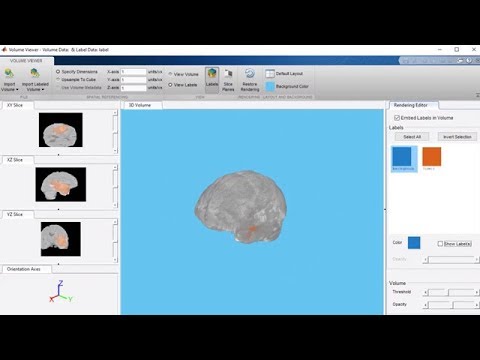
Task: Click the Volume Opacity slider right arrow
Action: [477, 305]
